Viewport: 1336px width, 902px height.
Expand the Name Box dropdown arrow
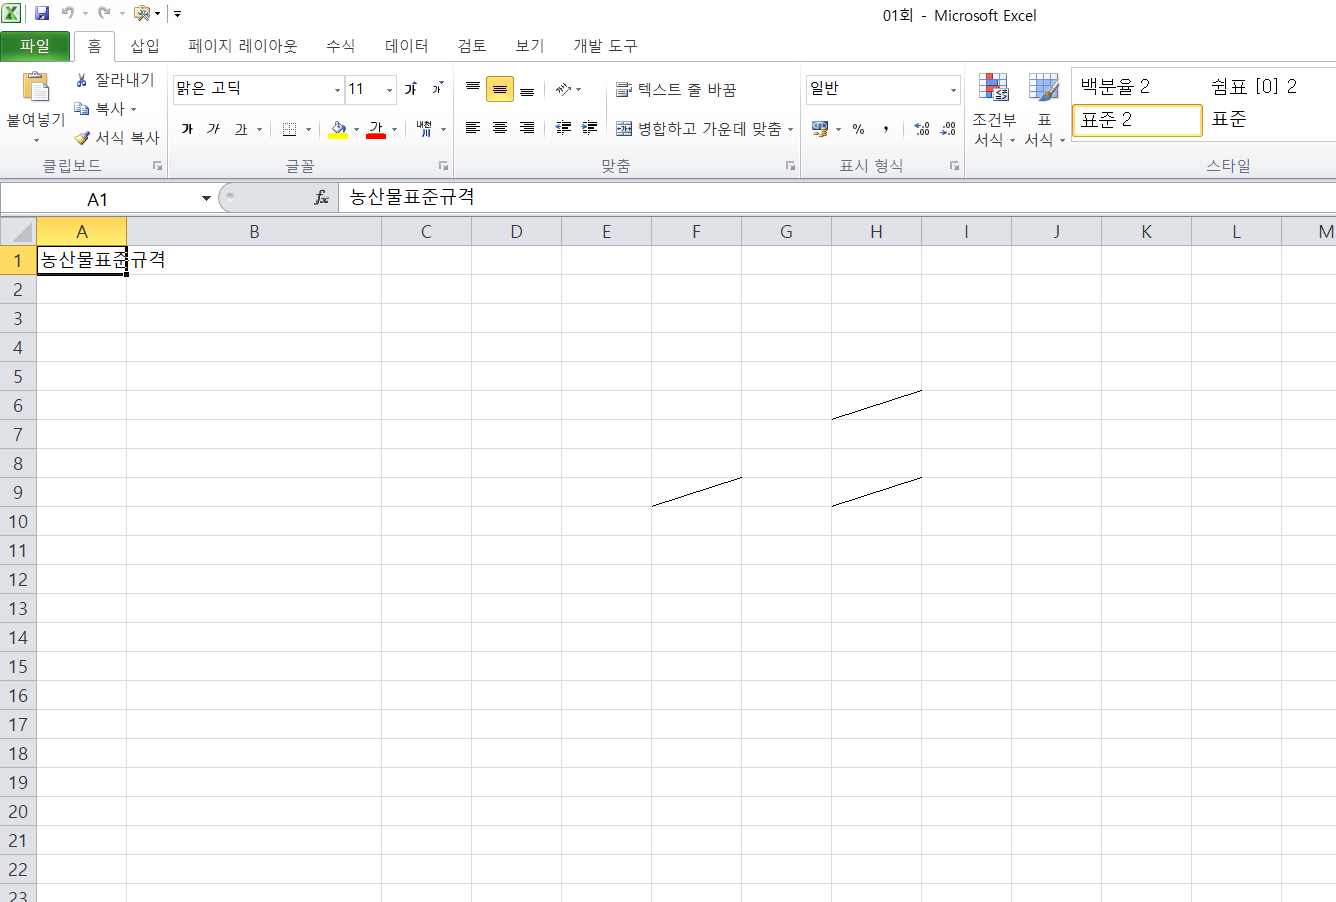206,198
